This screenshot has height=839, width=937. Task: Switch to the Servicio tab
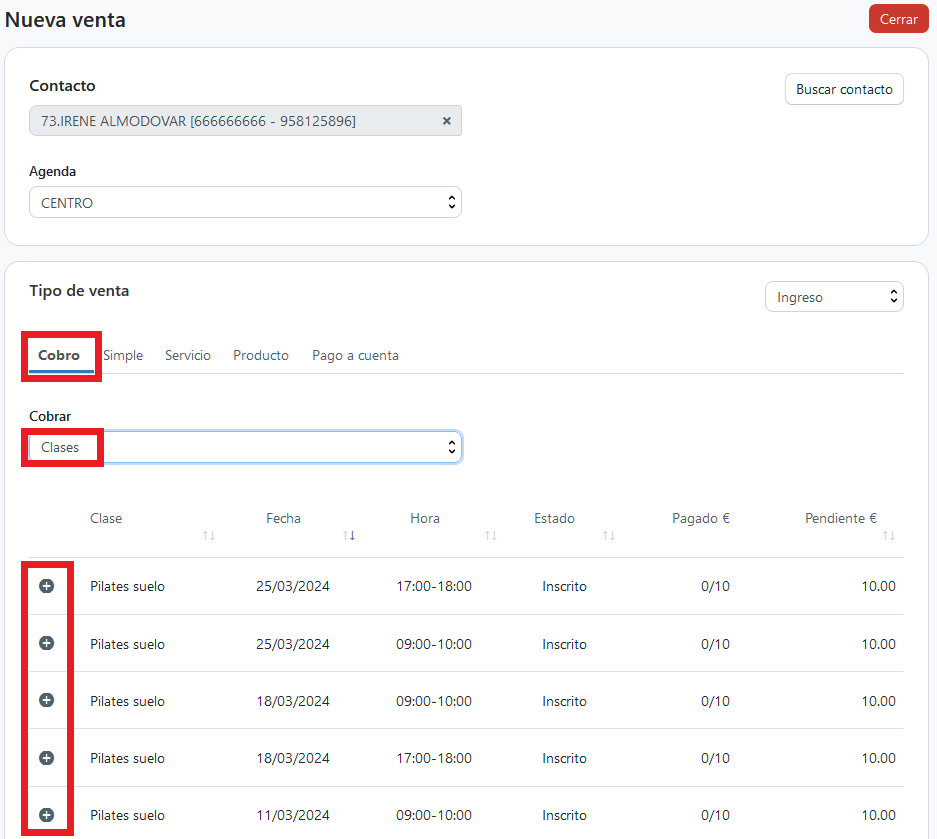coord(188,356)
